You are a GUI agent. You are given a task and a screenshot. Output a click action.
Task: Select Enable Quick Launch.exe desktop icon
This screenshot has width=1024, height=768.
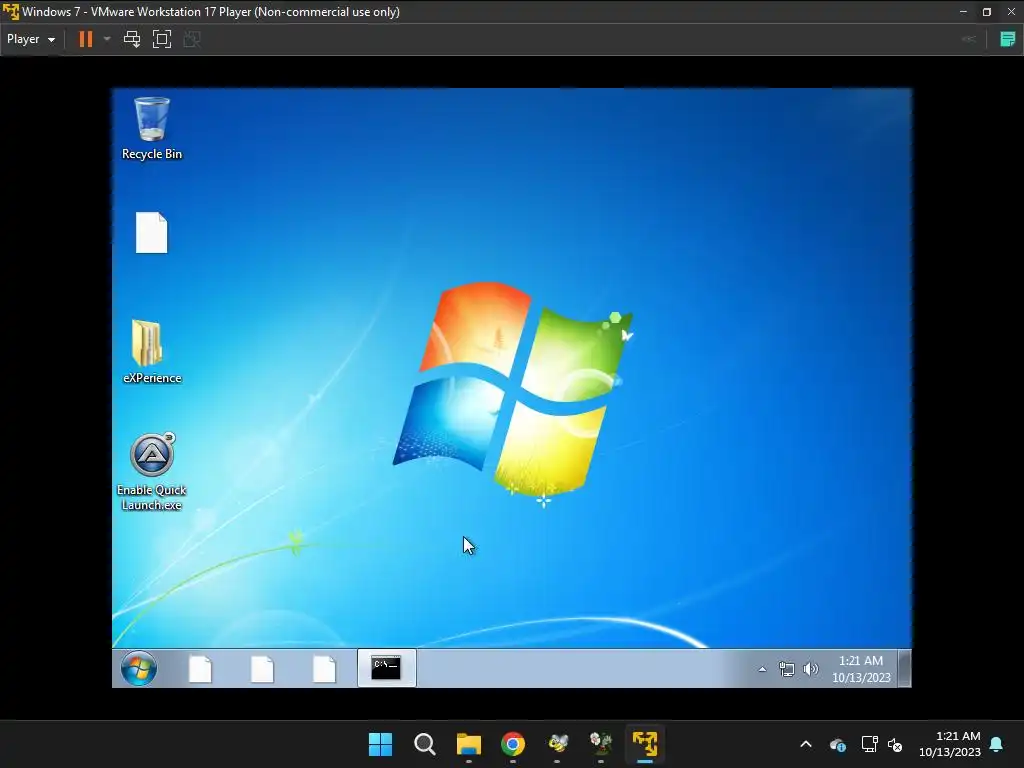(152, 472)
